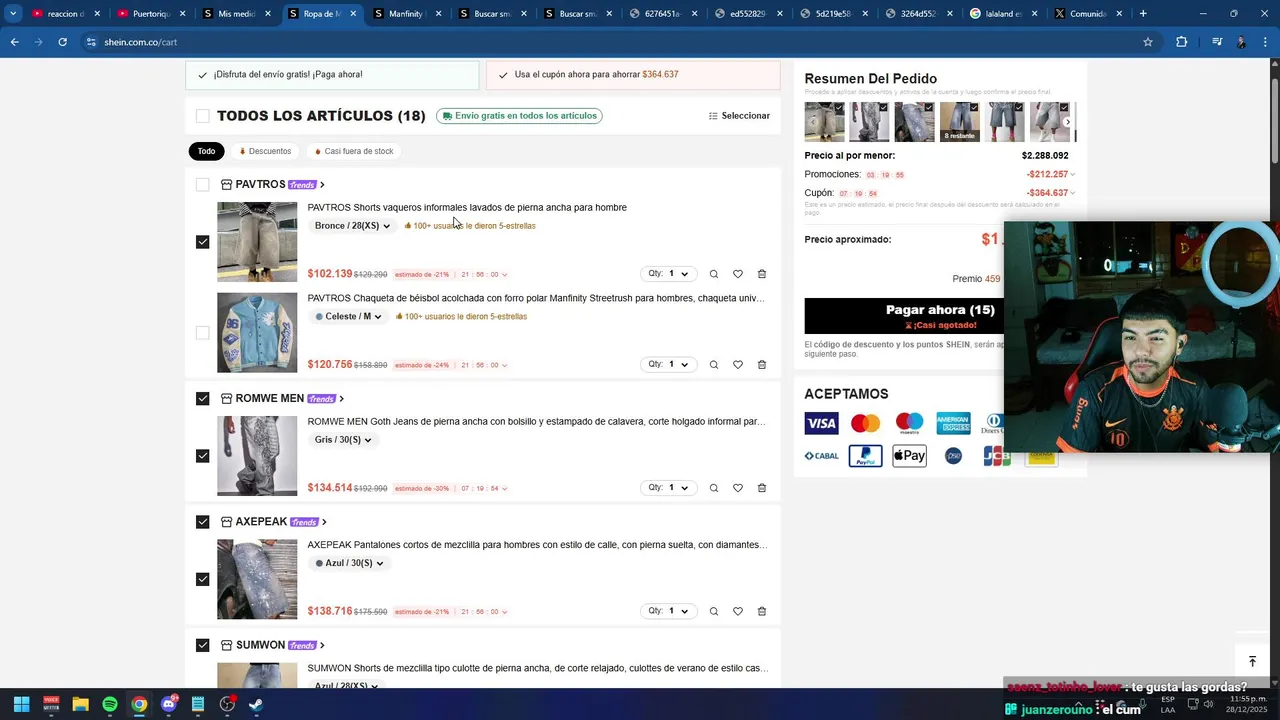Change quantity for PAVTROS Chaqueta de béisbol
The height and width of the screenshot is (720, 1280).
pos(668,365)
